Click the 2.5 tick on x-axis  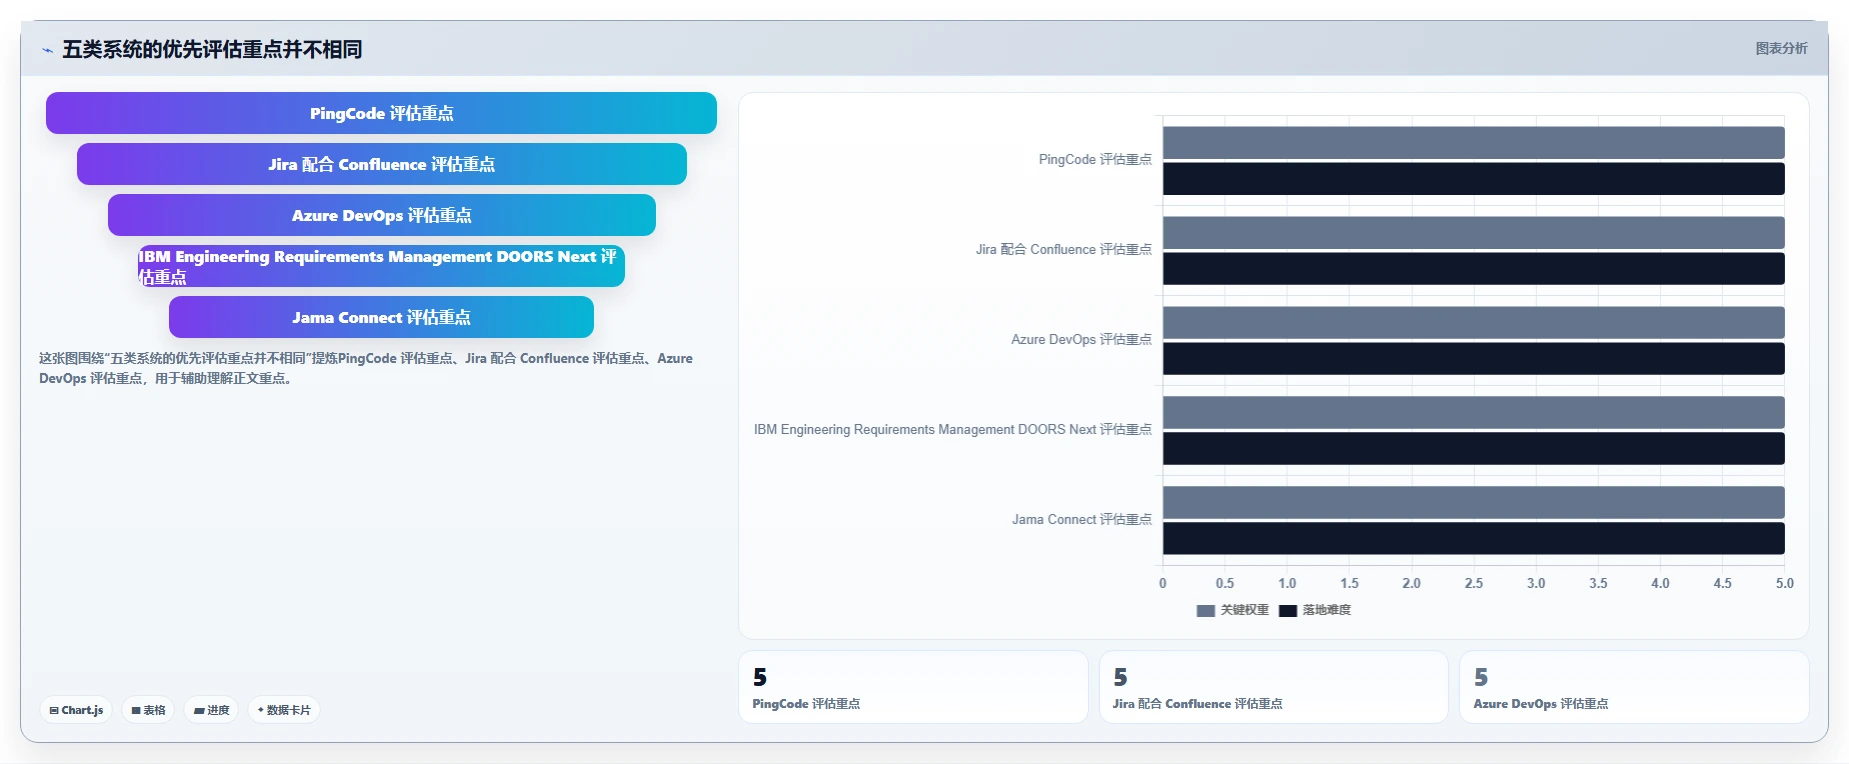1474,583
